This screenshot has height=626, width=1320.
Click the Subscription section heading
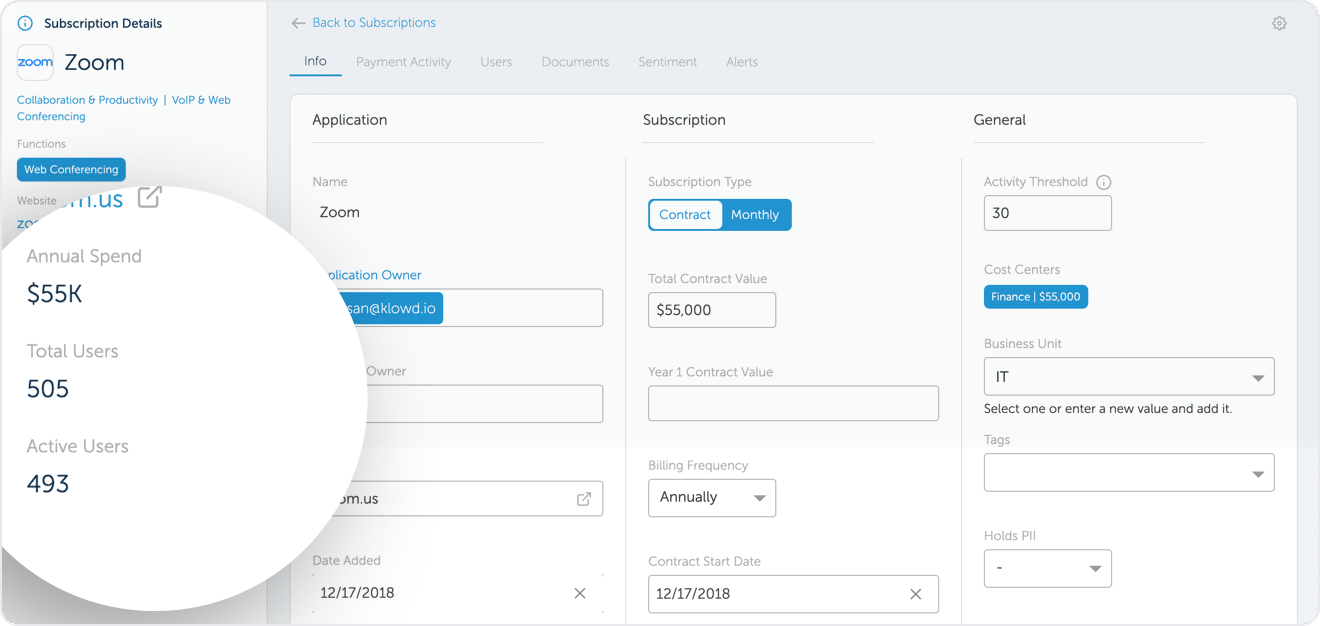pyautogui.click(x=684, y=120)
